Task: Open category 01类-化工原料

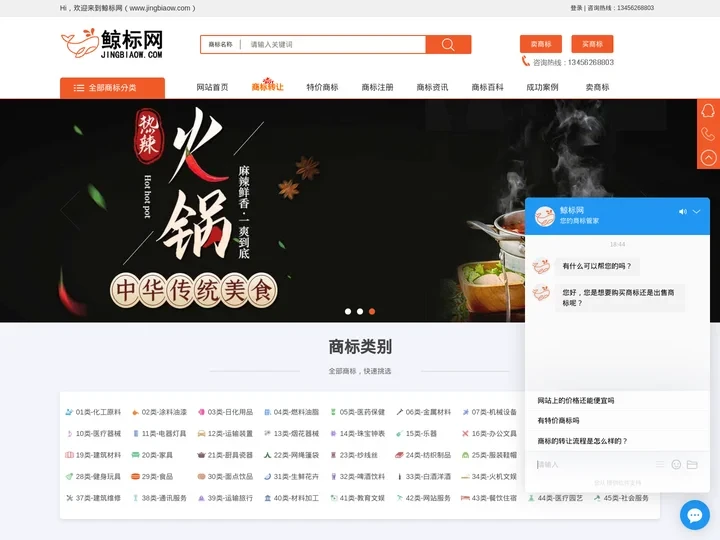Action: [x=93, y=412]
